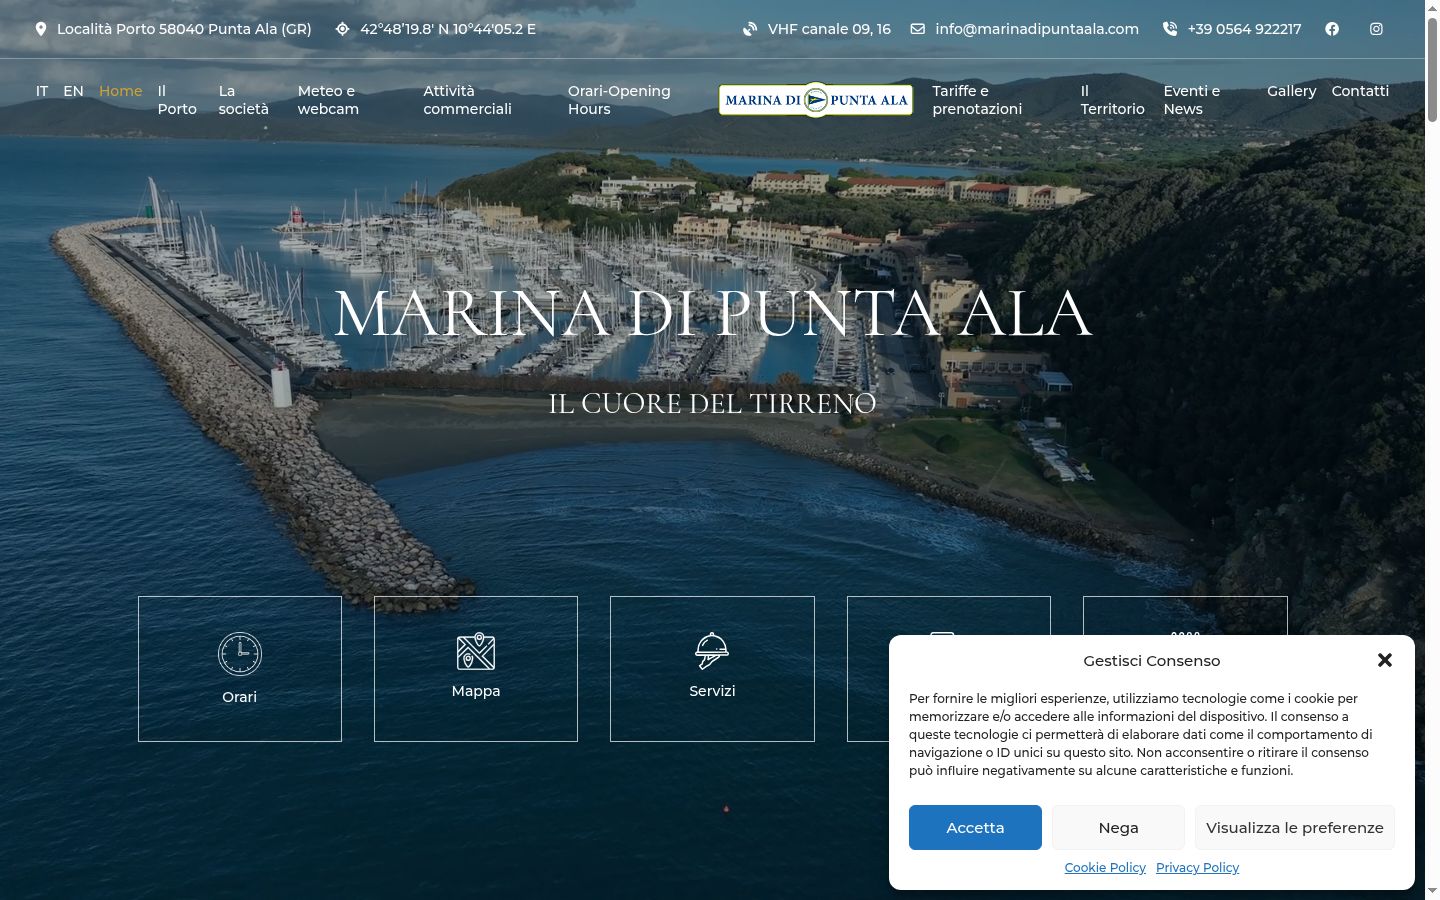
Task: Click the envelope email icon
Action: click(x=918, y=29)
